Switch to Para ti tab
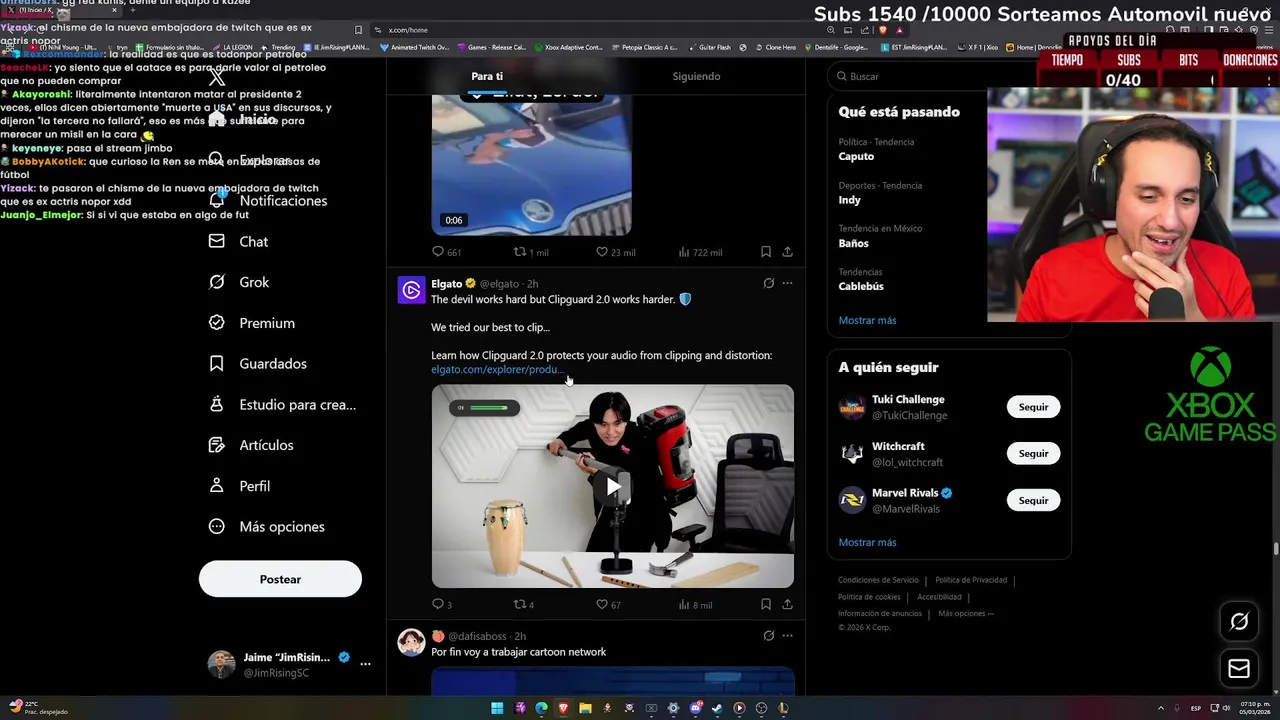The width and height of the screenshot is (1280, 720). (487, 76)
